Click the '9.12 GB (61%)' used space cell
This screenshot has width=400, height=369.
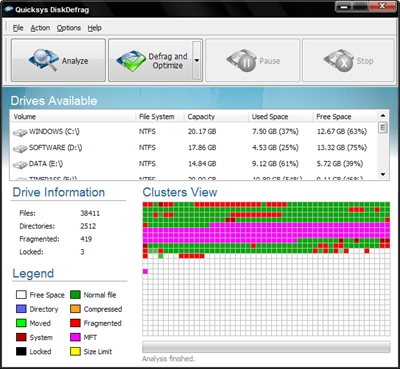point(275,164)
